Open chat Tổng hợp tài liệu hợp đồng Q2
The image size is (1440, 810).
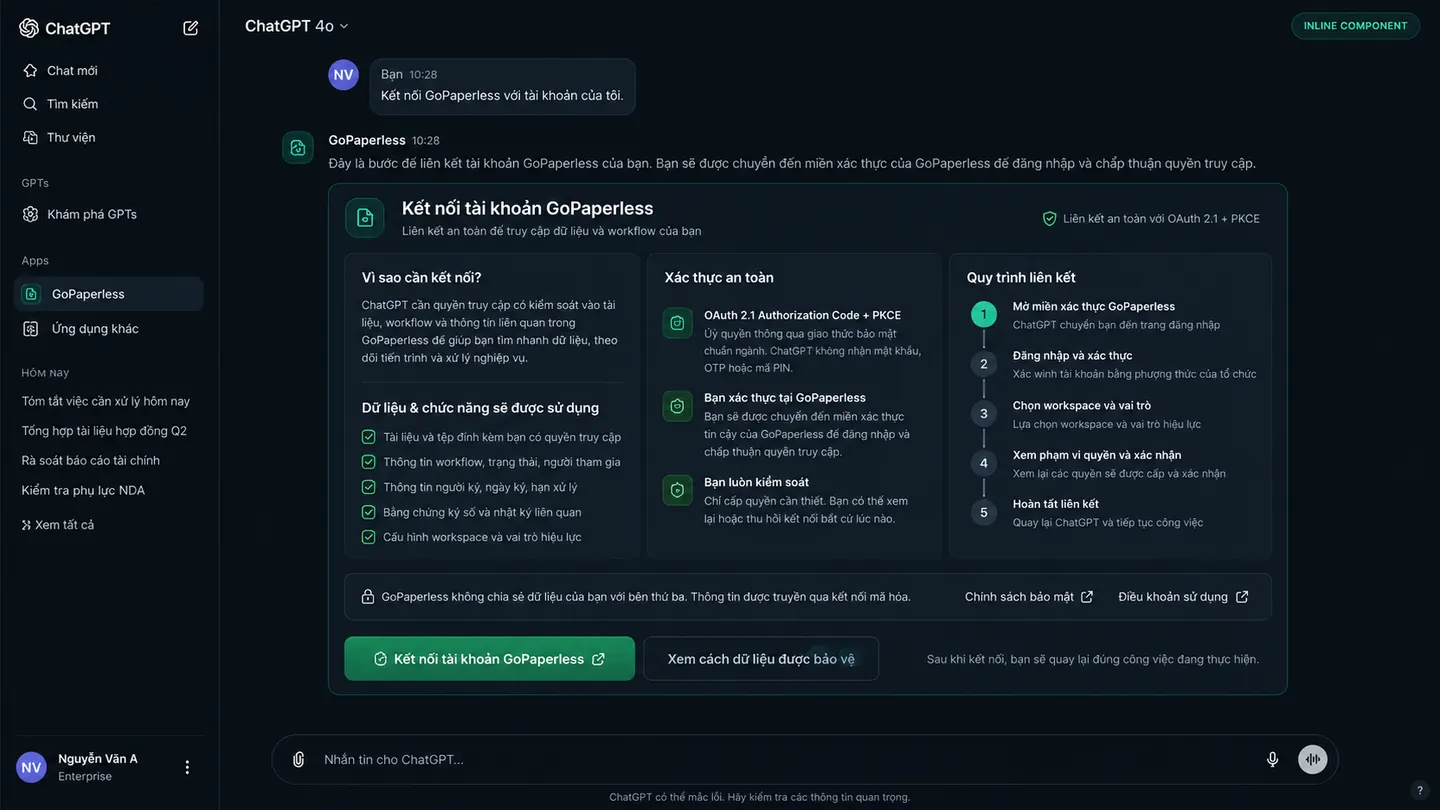click(104, 431)
